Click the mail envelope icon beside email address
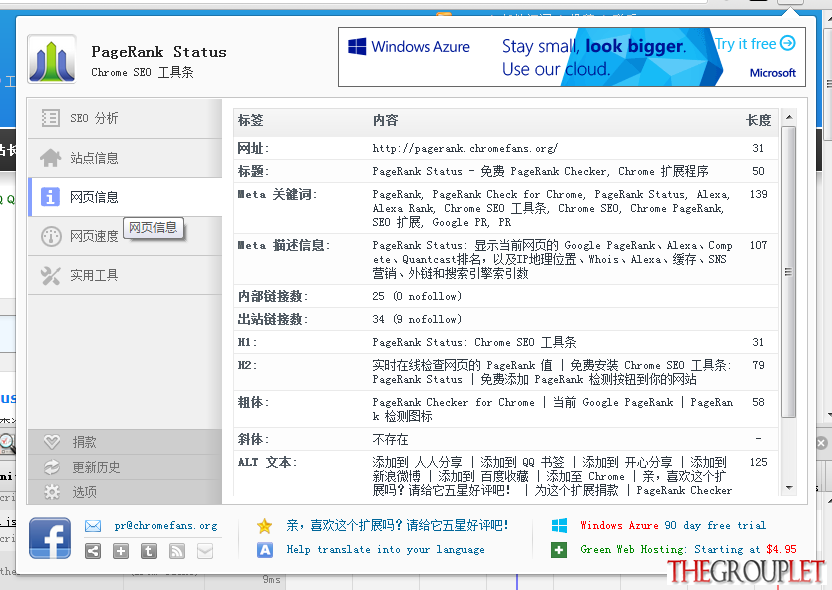The image size is (832, 590). pos(93,526)
